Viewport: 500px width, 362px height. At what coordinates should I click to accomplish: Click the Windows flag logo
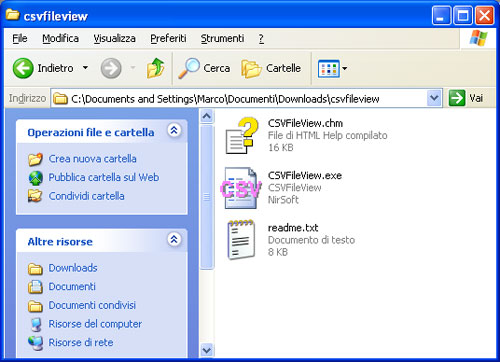click(x=478, y=38)
